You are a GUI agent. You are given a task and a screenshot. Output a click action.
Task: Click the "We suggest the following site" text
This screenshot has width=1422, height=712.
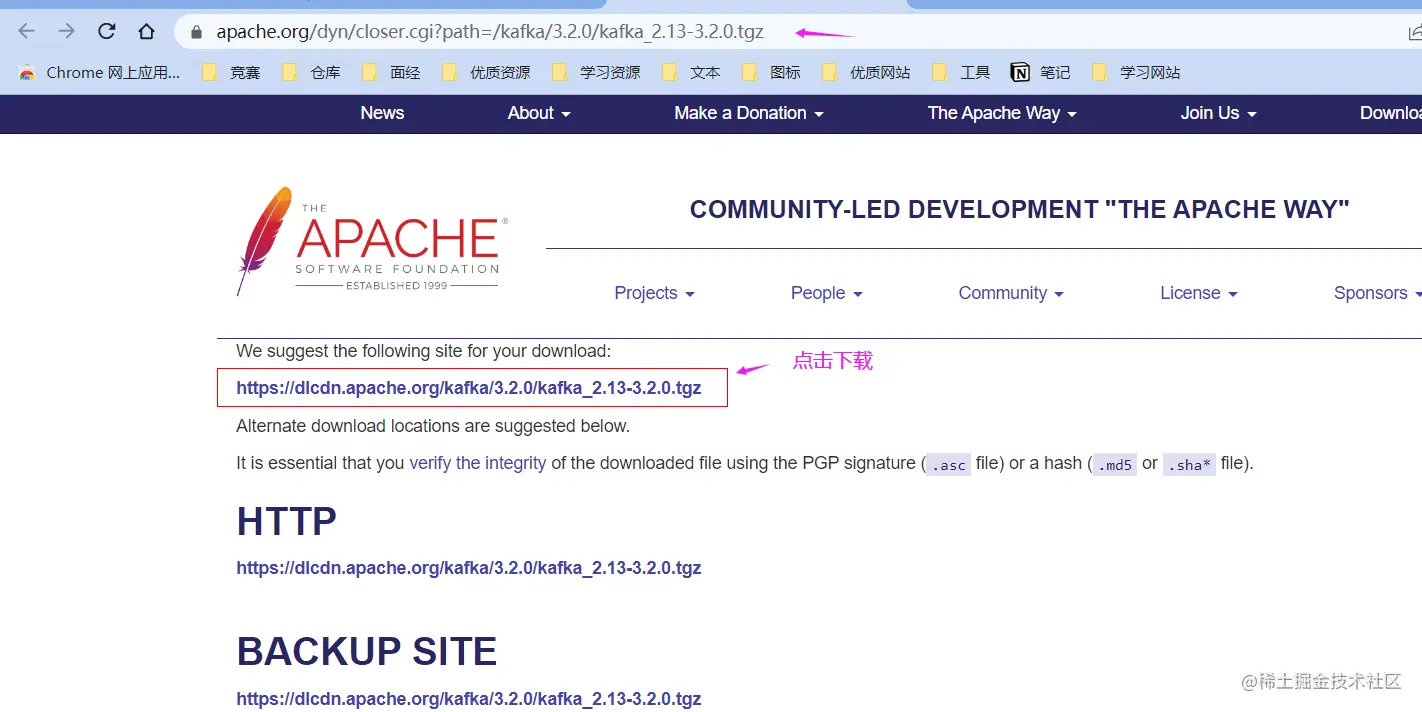click(423, 351)
